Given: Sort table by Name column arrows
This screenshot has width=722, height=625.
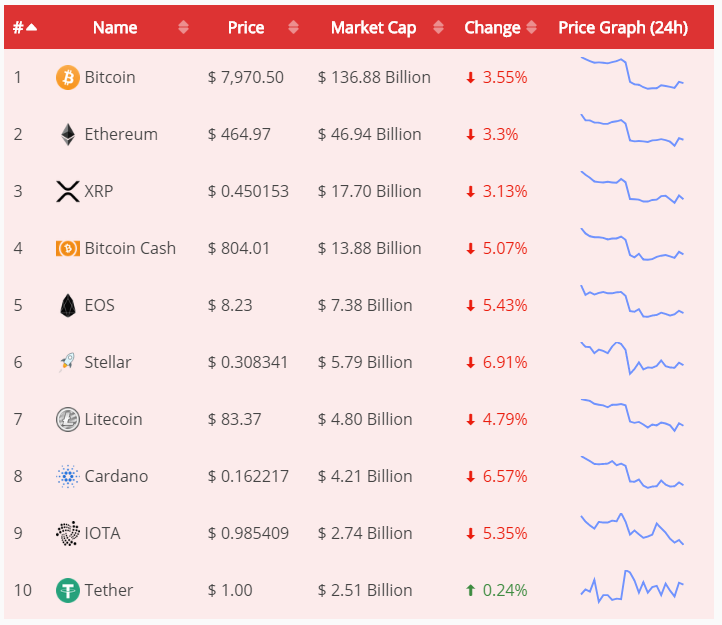Looking at the screenshot, I should point(183,28).
